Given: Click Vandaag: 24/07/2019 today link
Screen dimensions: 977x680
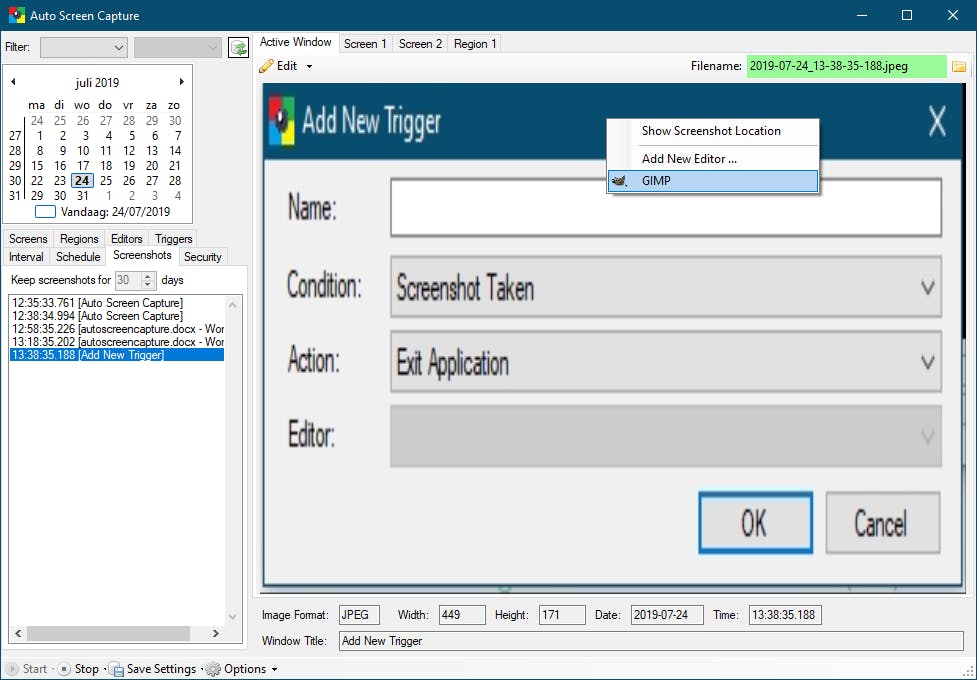Looking at the screenshot, I should click(115, 212).
